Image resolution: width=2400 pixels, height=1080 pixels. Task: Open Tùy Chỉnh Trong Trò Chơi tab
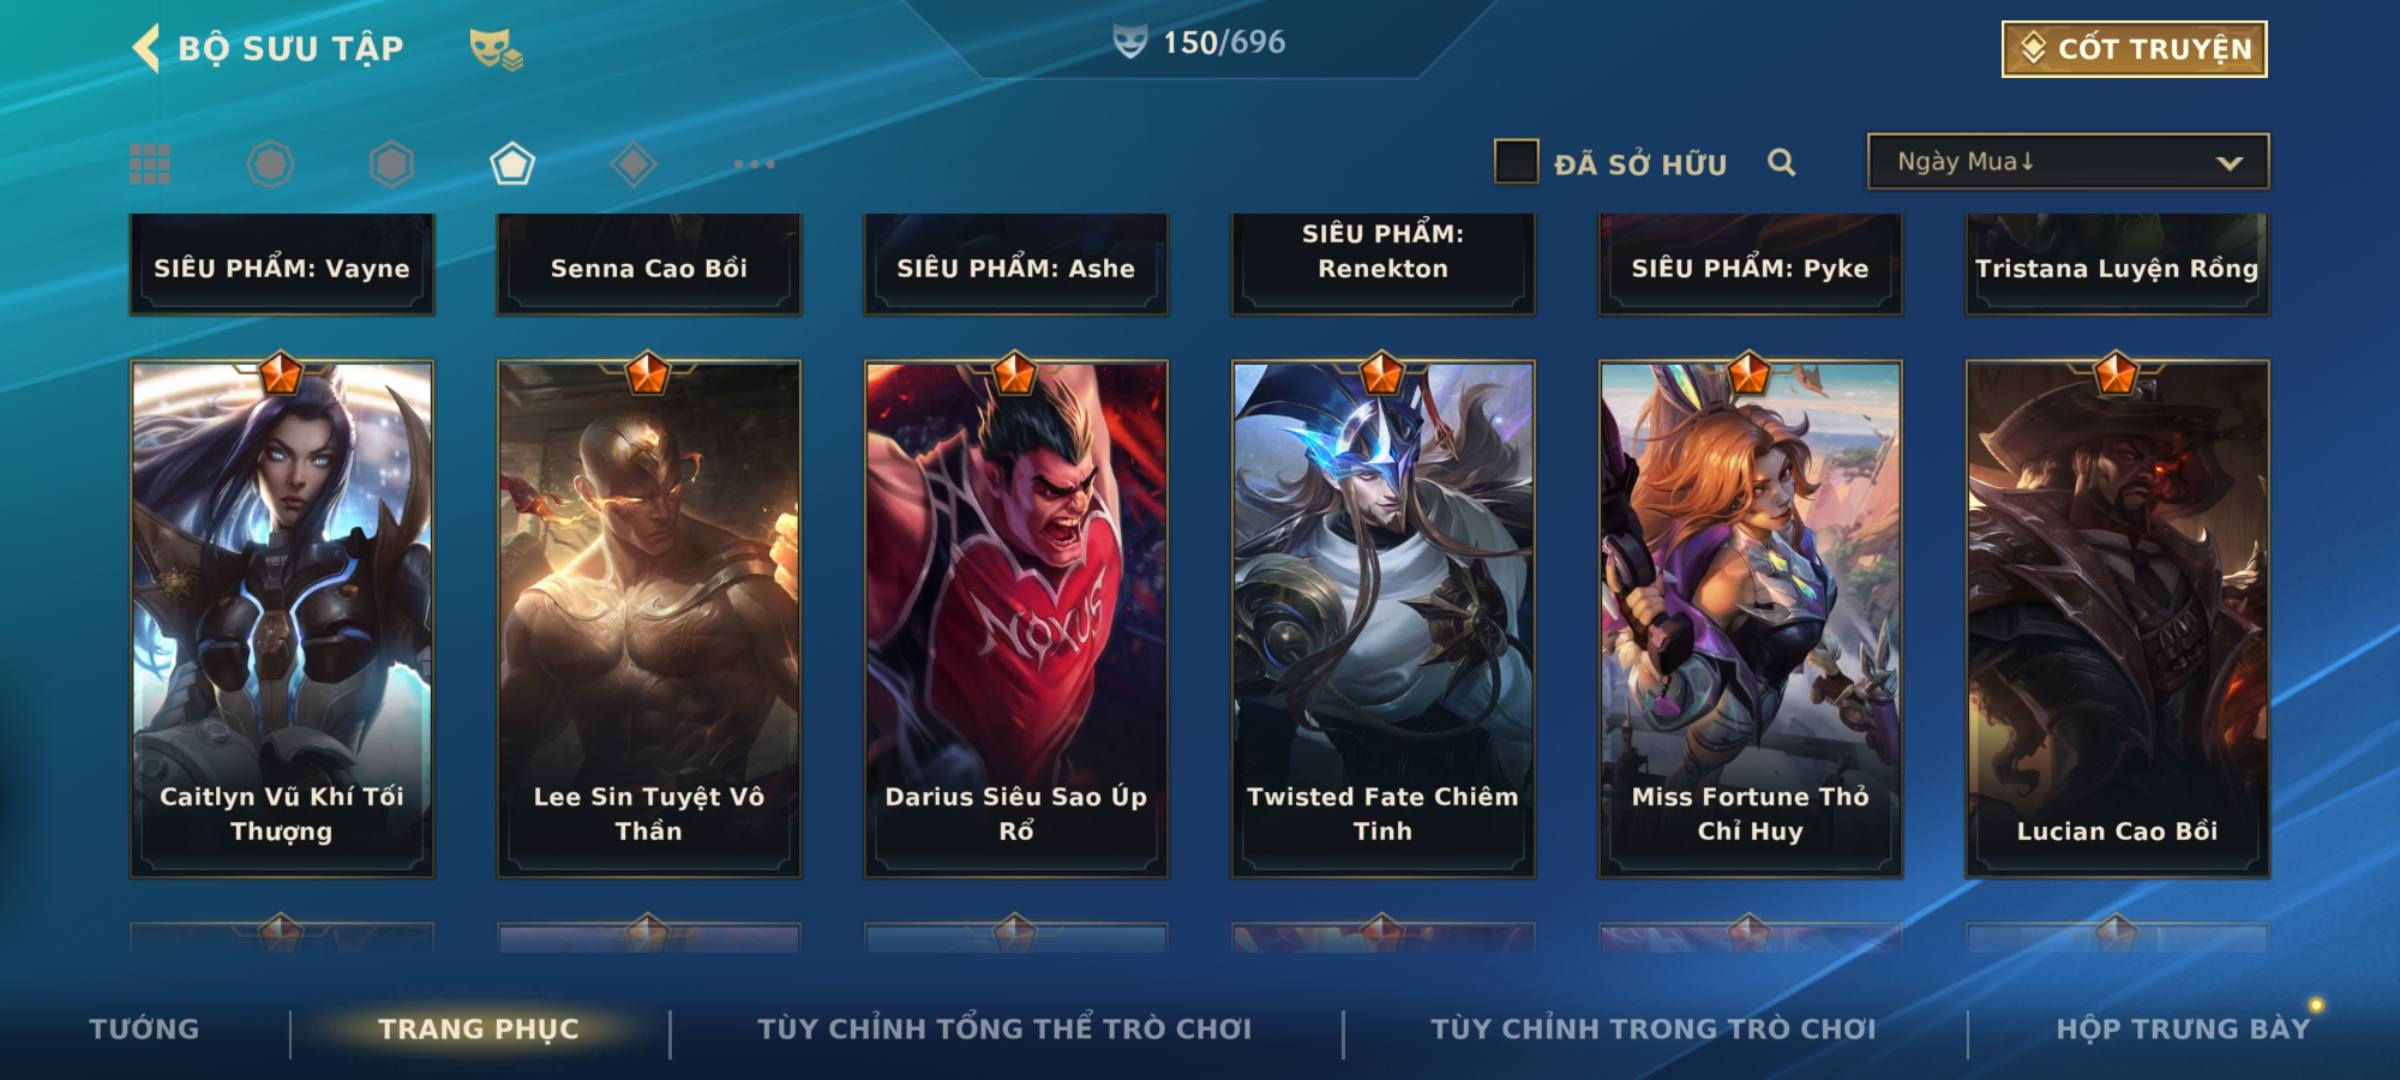pyautogui.click(x=1653, y=1028)
